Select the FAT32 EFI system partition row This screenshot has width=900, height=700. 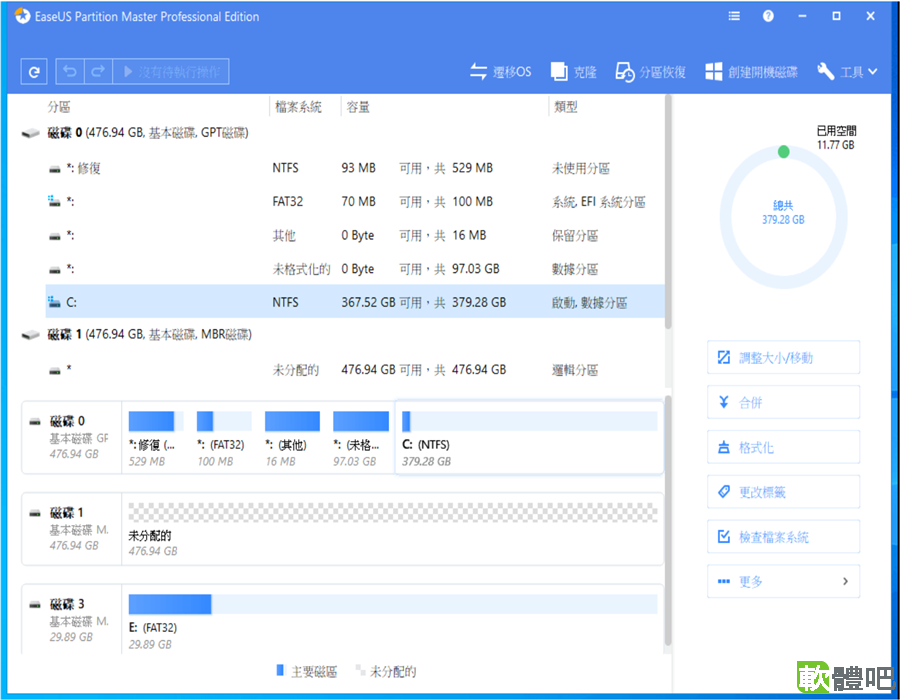click(x=355, y=201)
